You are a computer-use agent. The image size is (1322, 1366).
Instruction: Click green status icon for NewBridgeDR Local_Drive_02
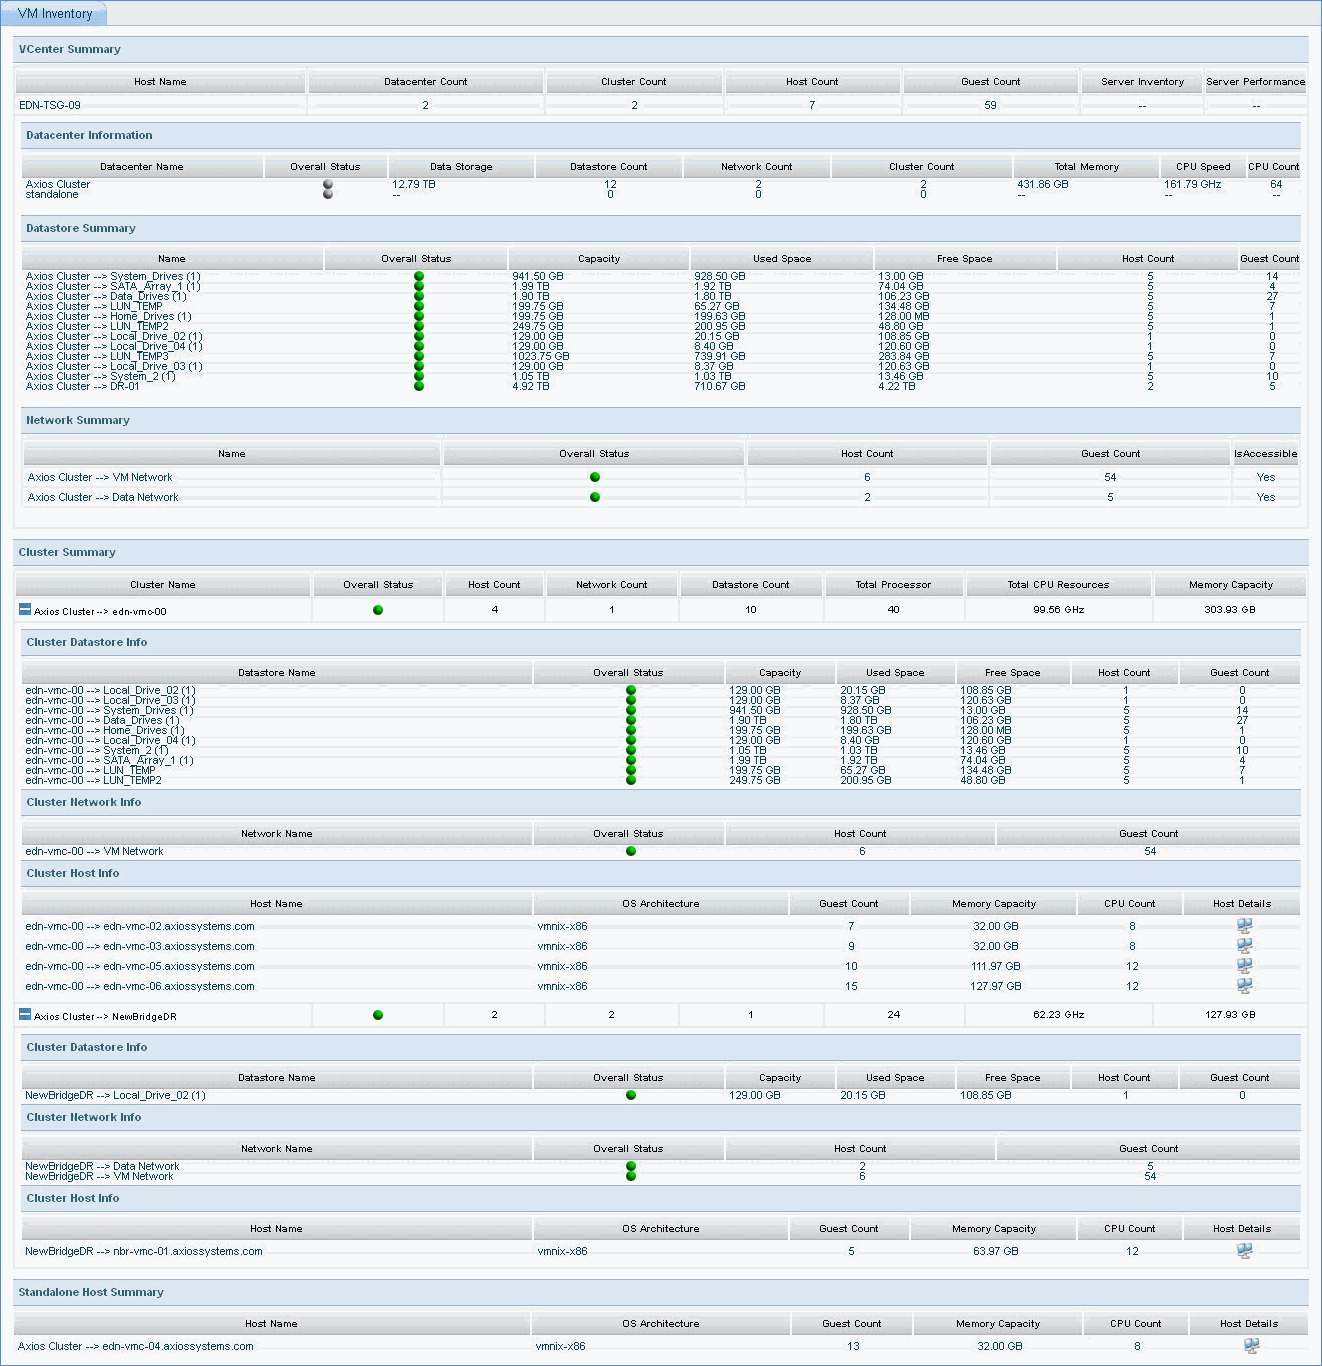coord(630,1095)
